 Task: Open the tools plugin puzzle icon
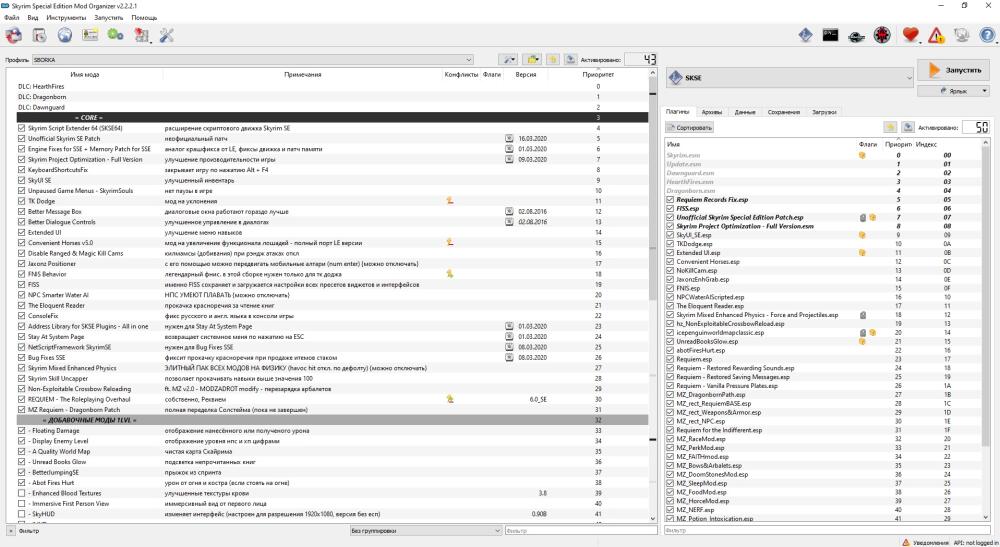coord(141,36)
